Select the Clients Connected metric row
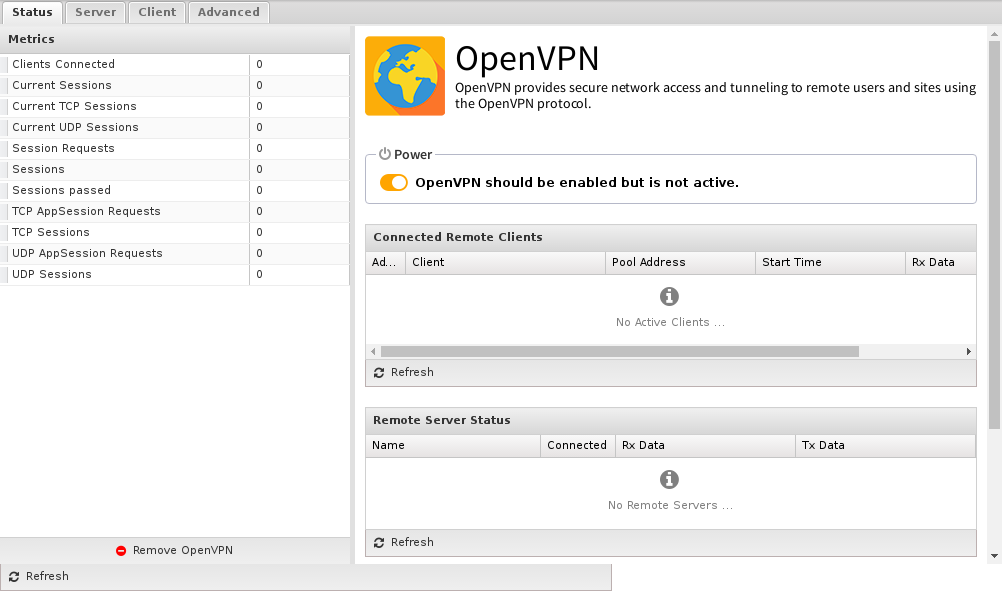Image resolution: width=1002 pixels, height=591 pixels. coord(175,65)
